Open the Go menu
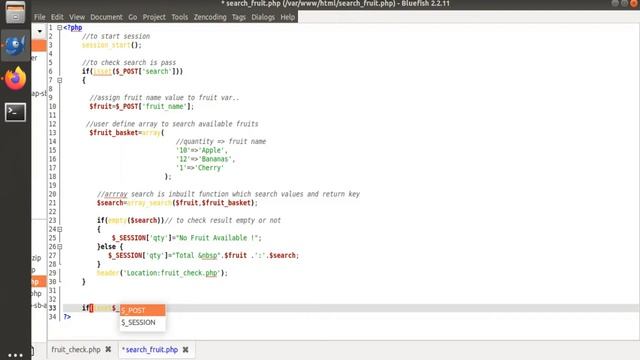 tap(133, 17)
